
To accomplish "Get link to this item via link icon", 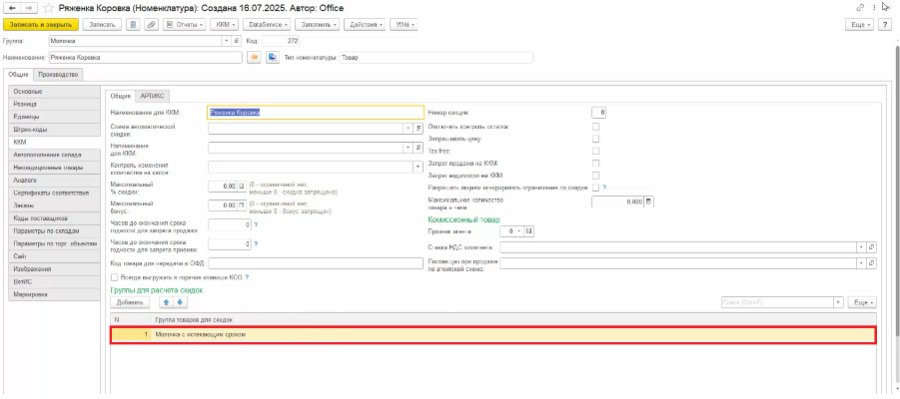I will pos(860,7).
